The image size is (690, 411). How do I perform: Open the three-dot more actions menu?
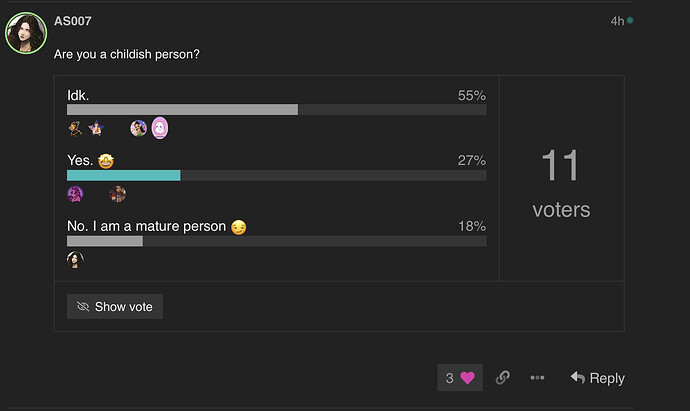point(537,378)
